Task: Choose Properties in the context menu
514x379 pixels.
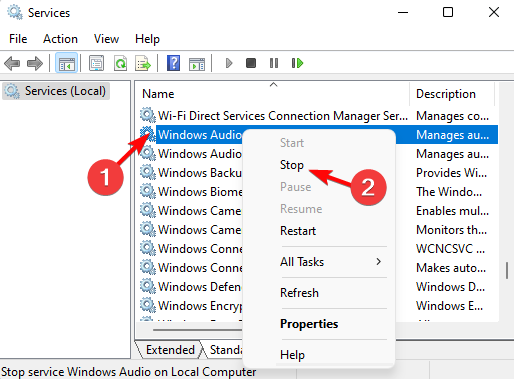Action: click(x=309, y=324)
